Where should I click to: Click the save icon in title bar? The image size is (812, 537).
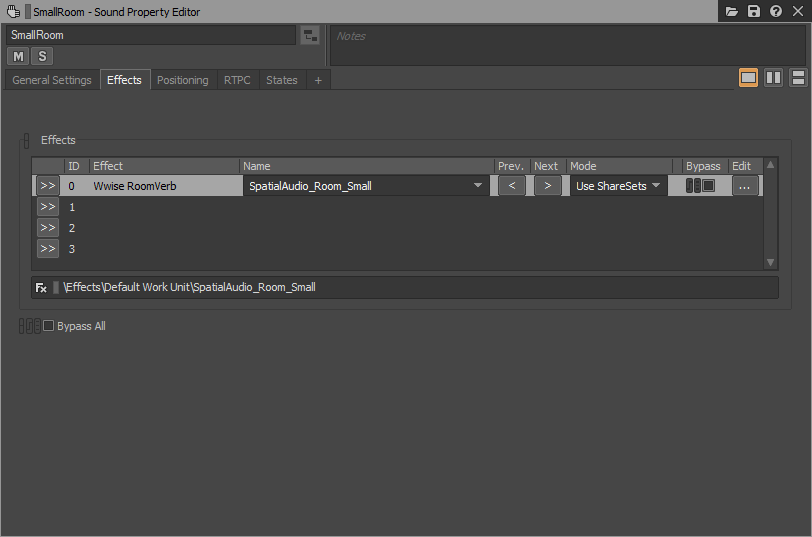[x=754, y=11]
